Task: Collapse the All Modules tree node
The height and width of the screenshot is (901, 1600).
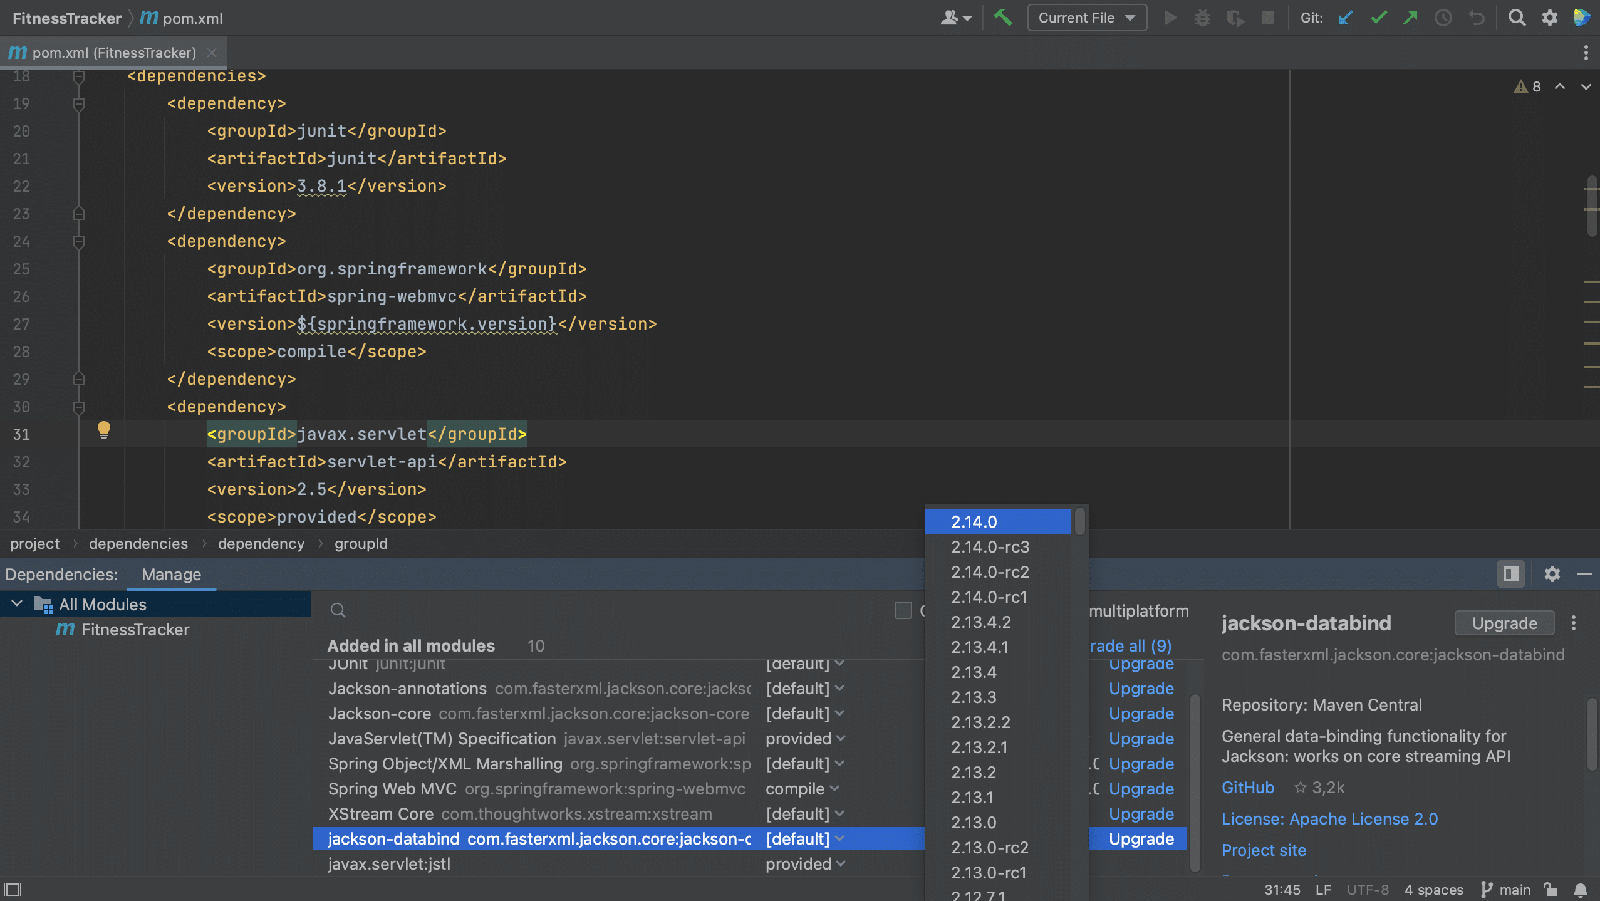Action: pos(17,604)
